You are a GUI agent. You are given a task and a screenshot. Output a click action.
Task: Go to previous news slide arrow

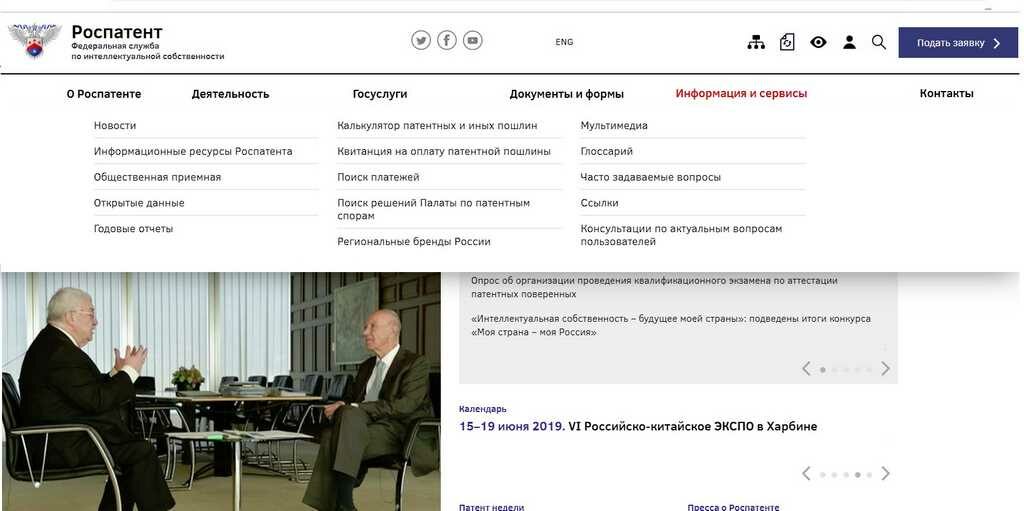coord(806,369)
